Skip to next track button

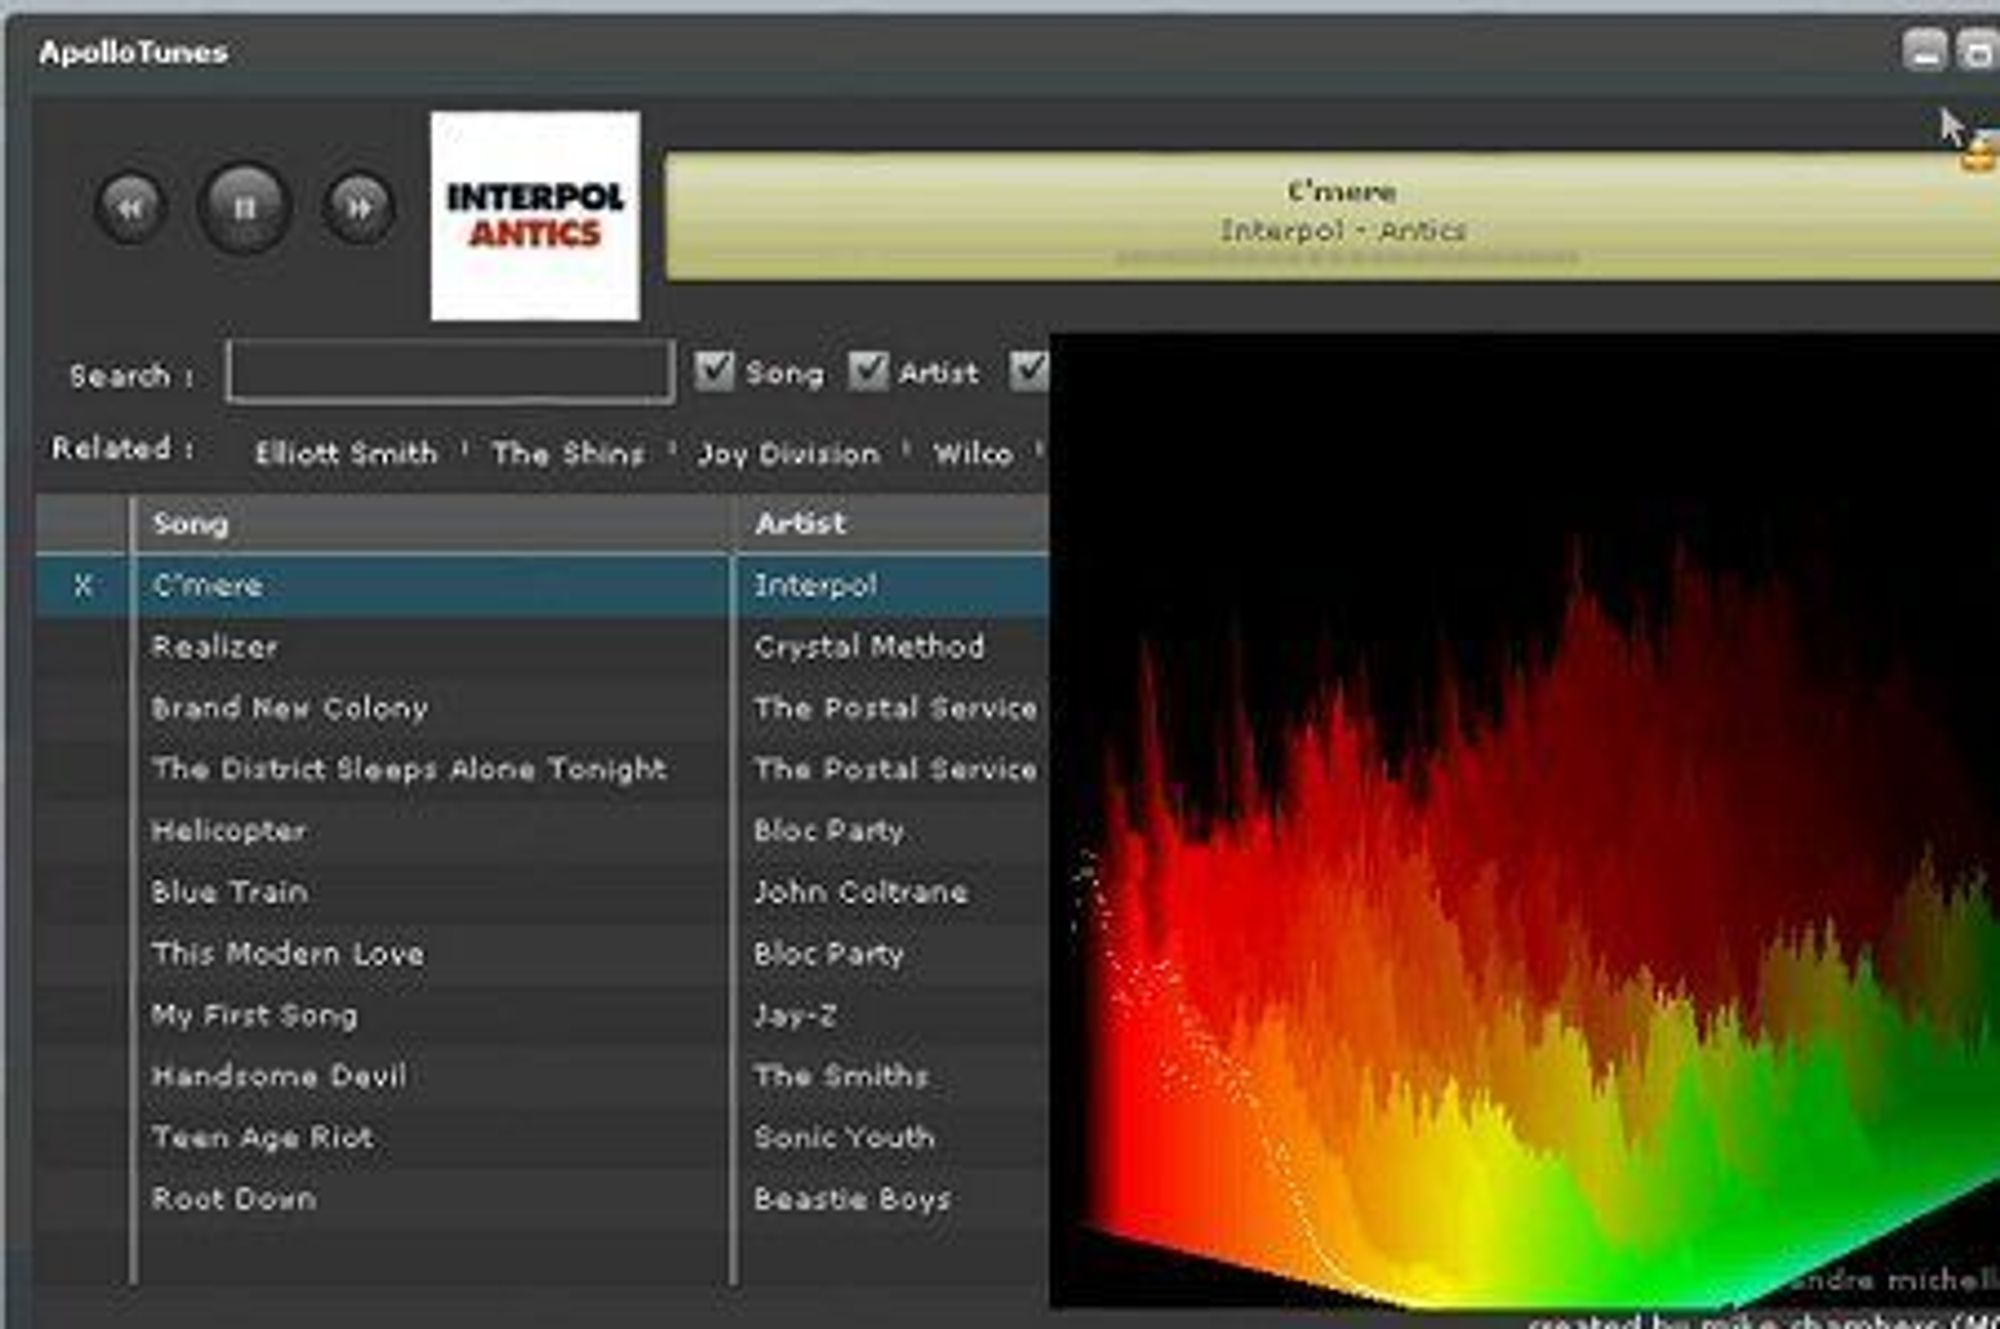pyautogui.click(x=358, y=208)
